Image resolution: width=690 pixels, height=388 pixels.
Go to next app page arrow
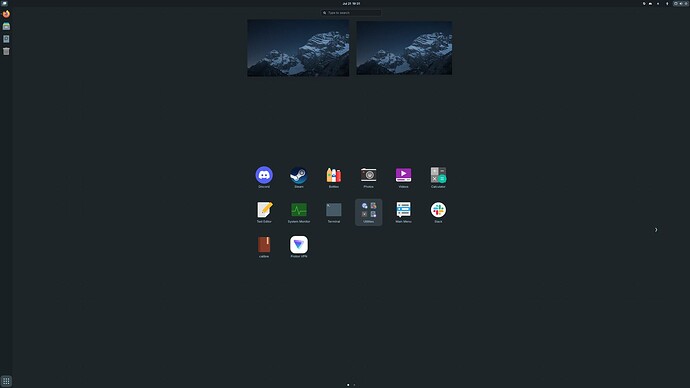[656, 230]
